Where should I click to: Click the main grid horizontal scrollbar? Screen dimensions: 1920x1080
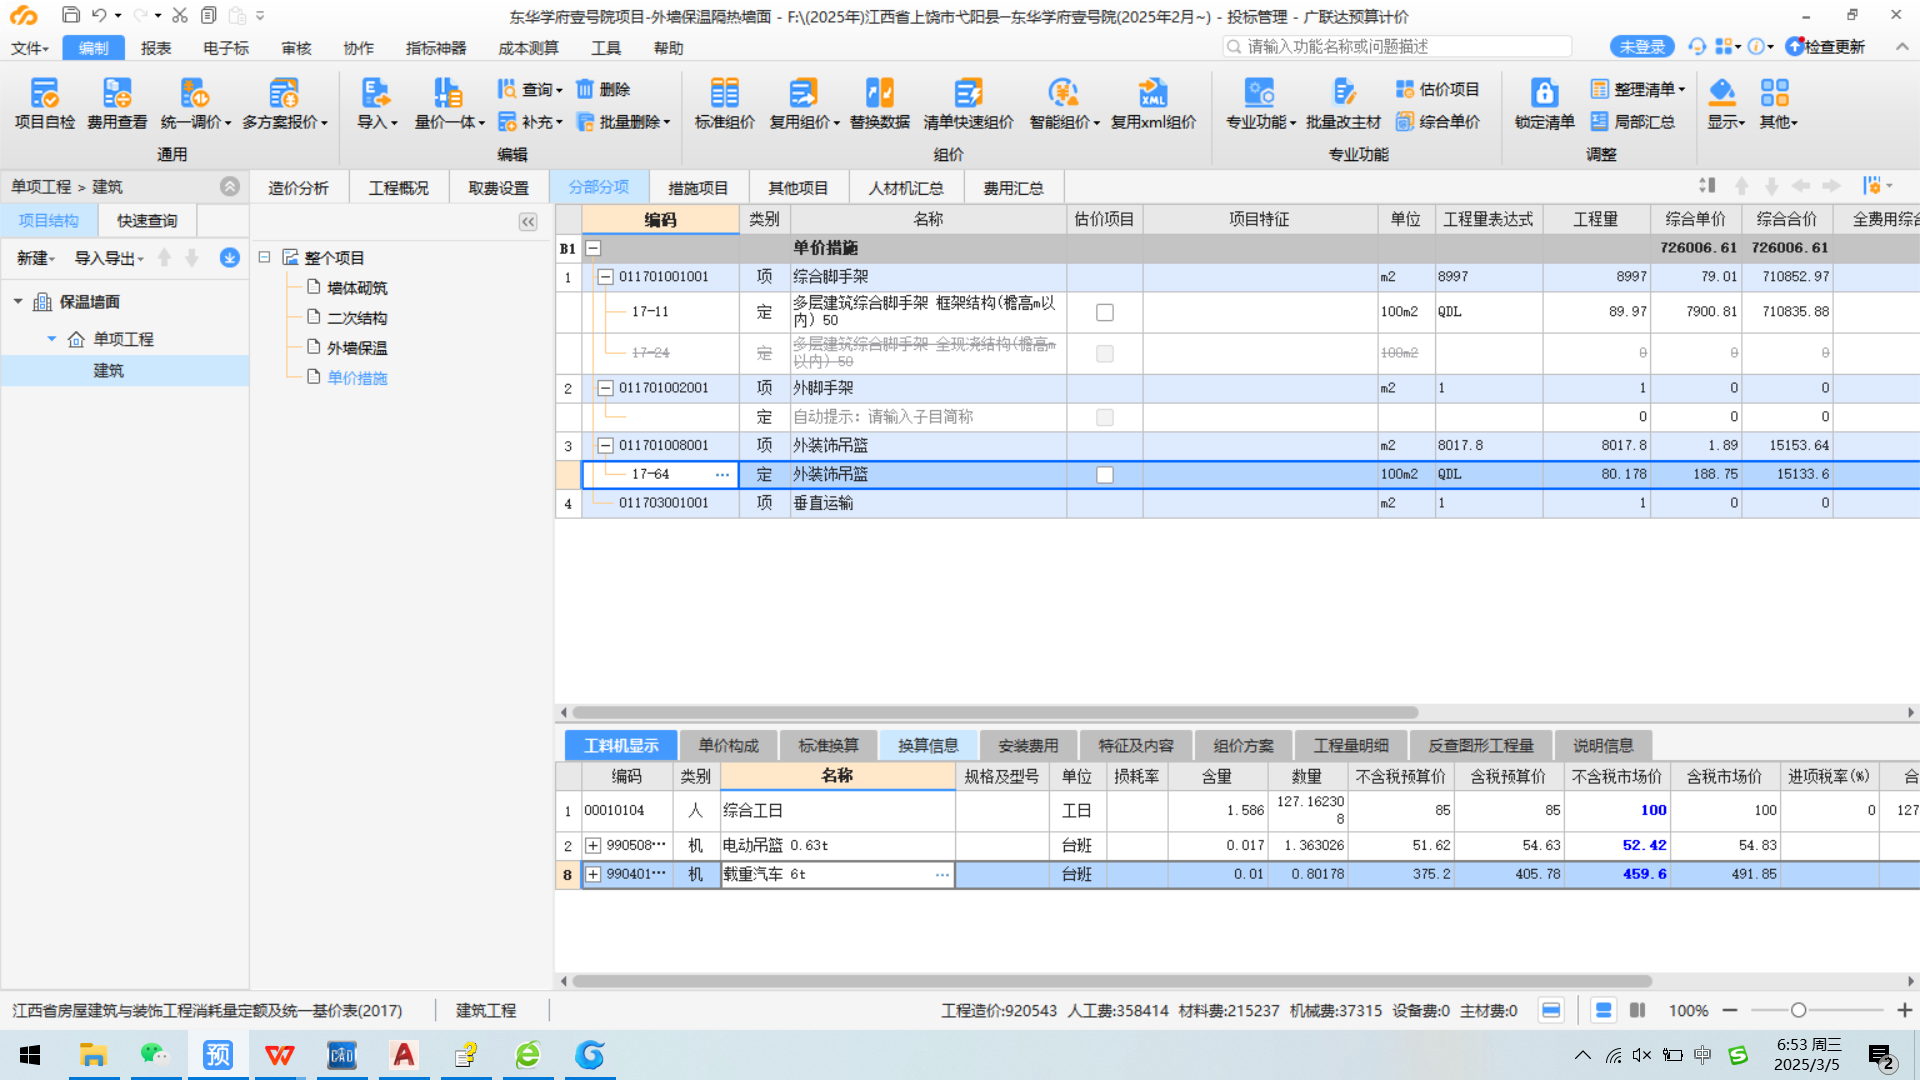[x=995, y=713]
